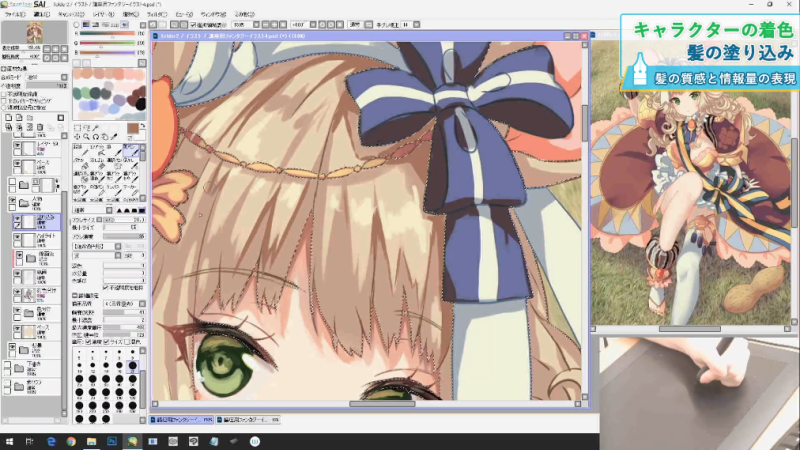Show the ボツラフ folder
This screenshot has width=800, height=450.
[7, 384]
